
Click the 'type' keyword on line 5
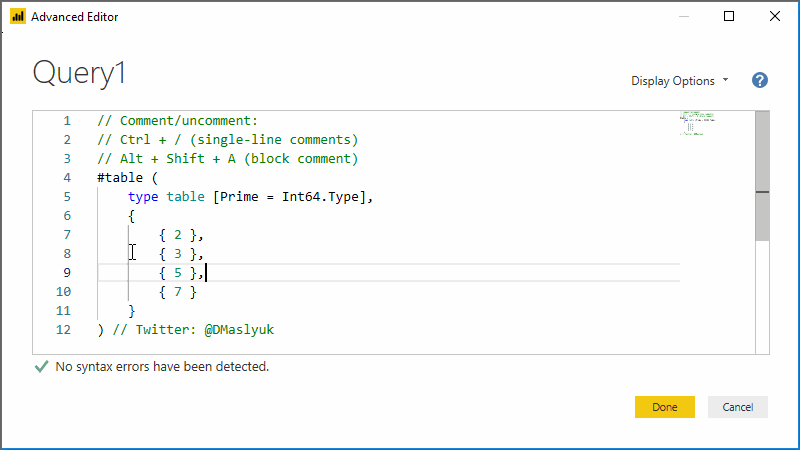(143, 196)
